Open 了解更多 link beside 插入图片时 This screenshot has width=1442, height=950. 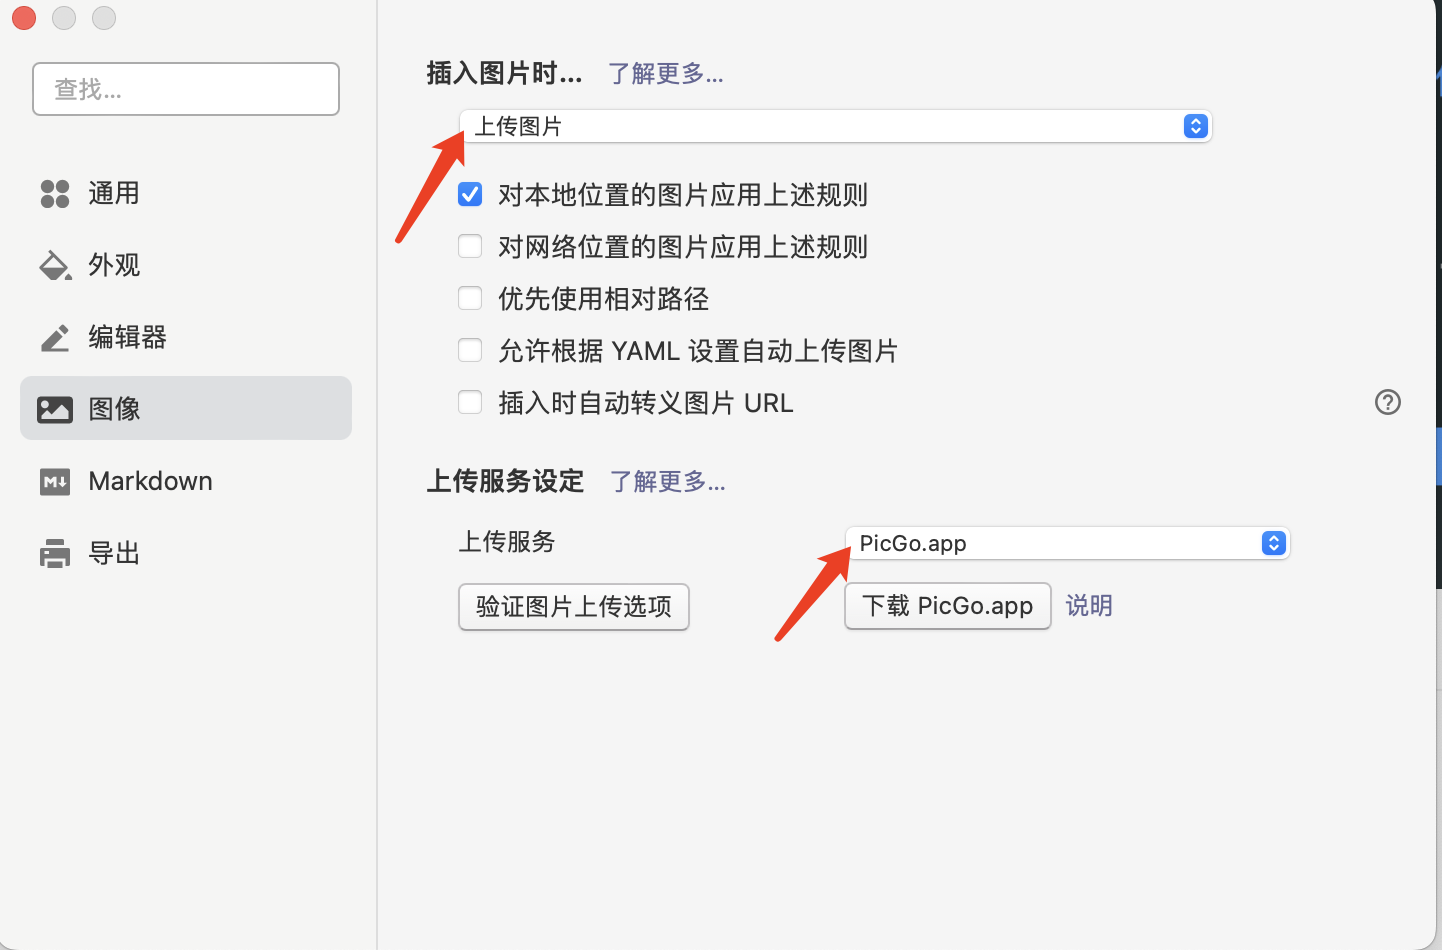(x=665, y=74)
